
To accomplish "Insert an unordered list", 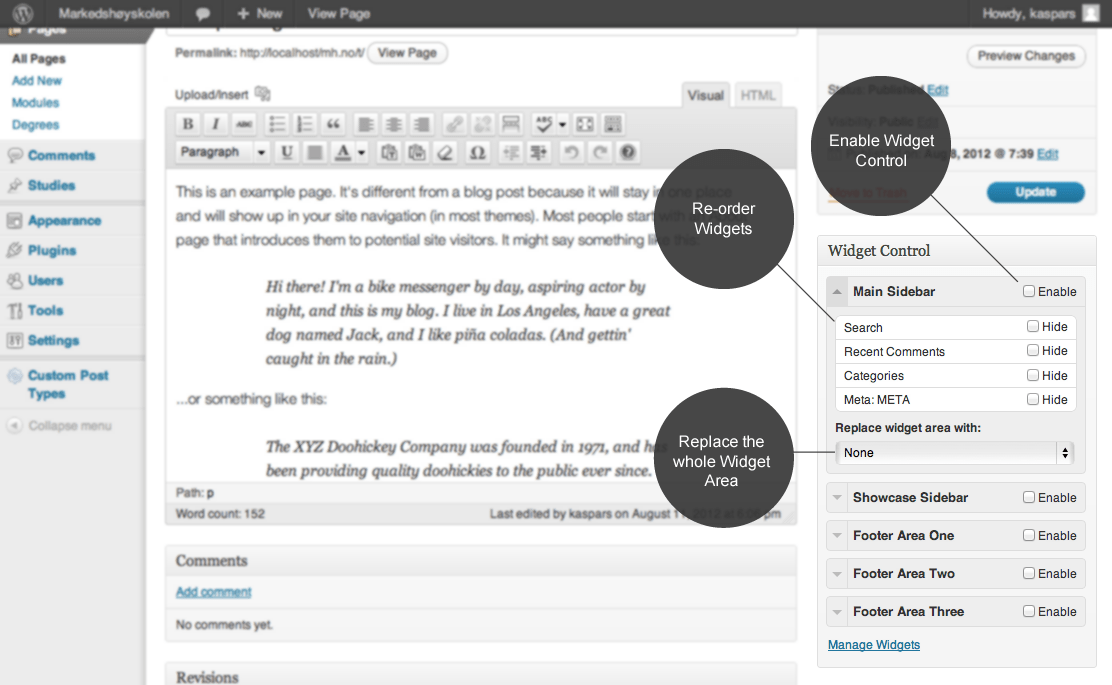I will click(276, 123).
